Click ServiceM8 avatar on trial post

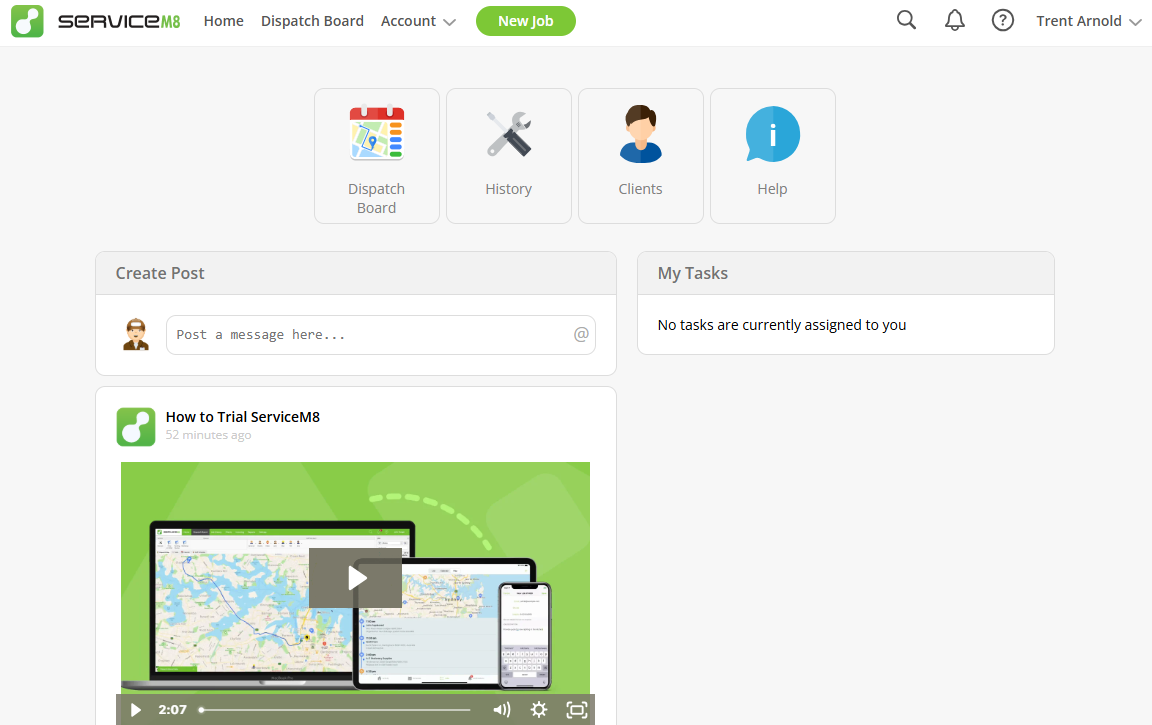click(136, 427)
